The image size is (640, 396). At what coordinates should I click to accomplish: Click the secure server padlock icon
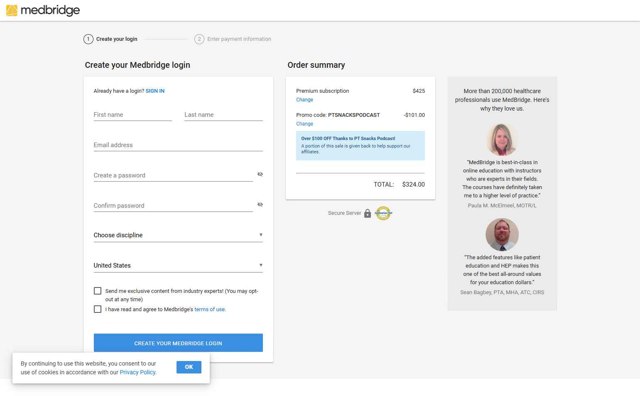367,213
